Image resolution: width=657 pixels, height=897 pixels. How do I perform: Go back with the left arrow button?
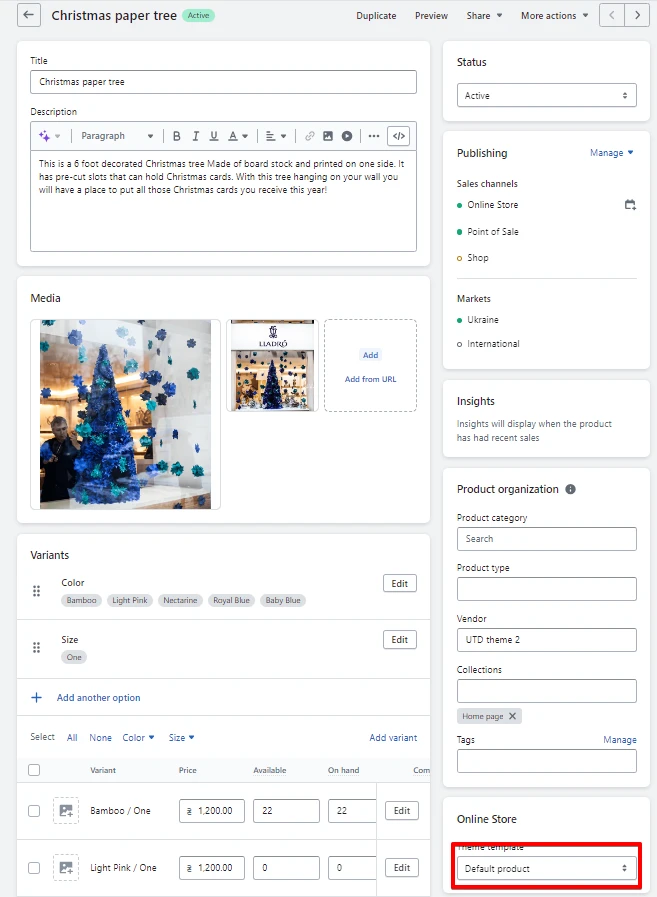point(29,15)
